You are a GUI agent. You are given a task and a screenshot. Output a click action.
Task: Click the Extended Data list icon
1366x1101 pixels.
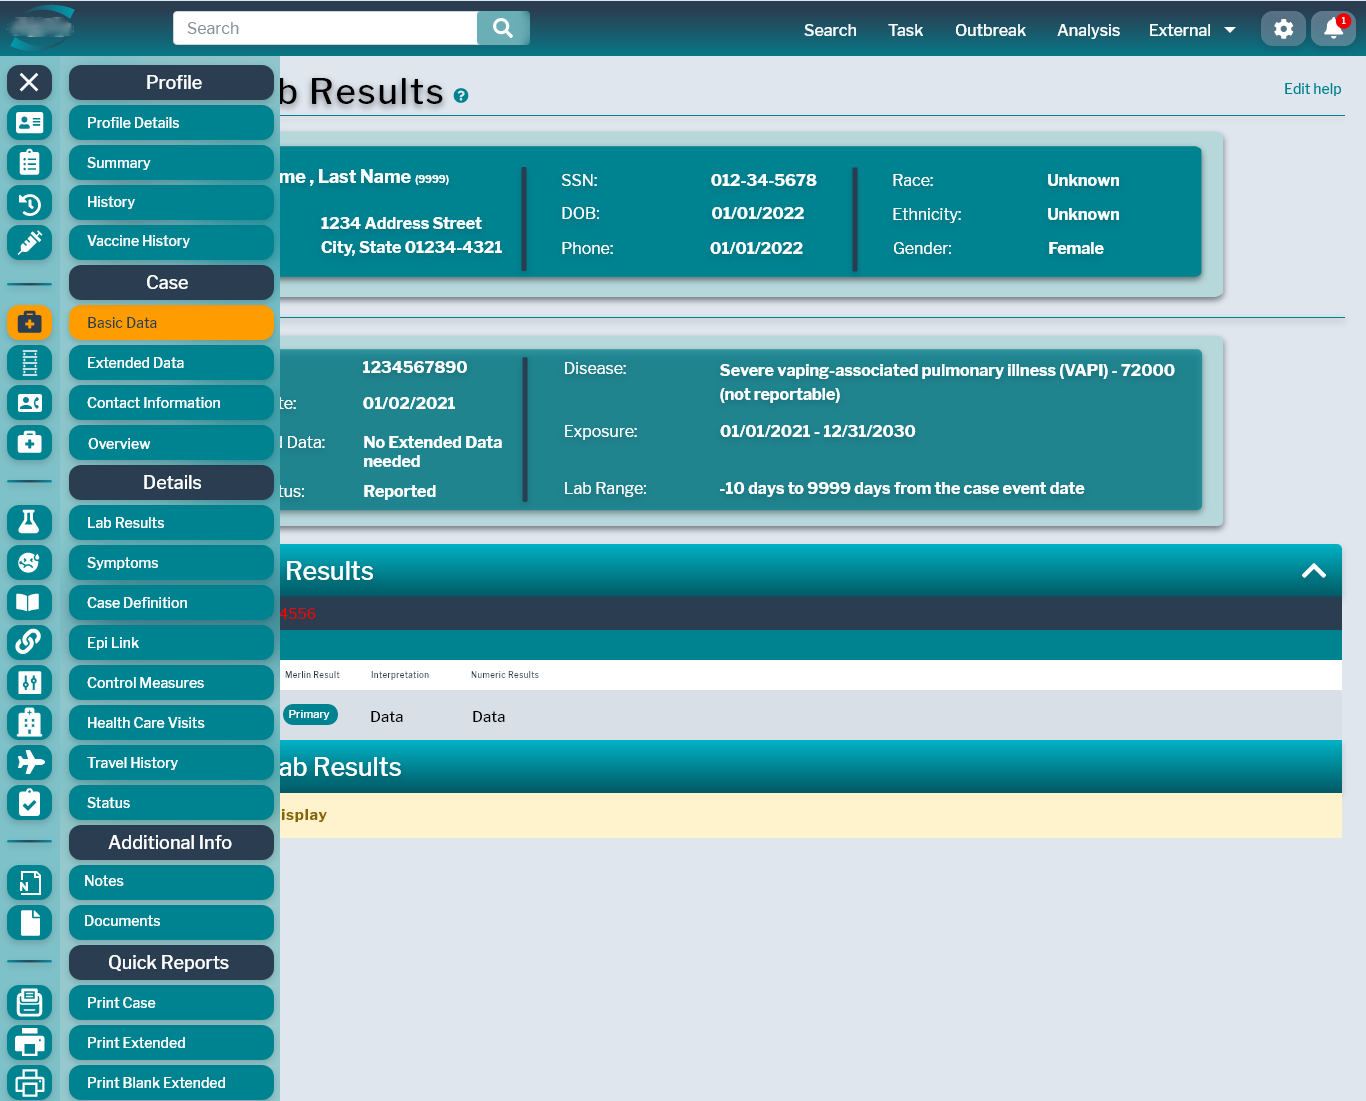[29, 362]
